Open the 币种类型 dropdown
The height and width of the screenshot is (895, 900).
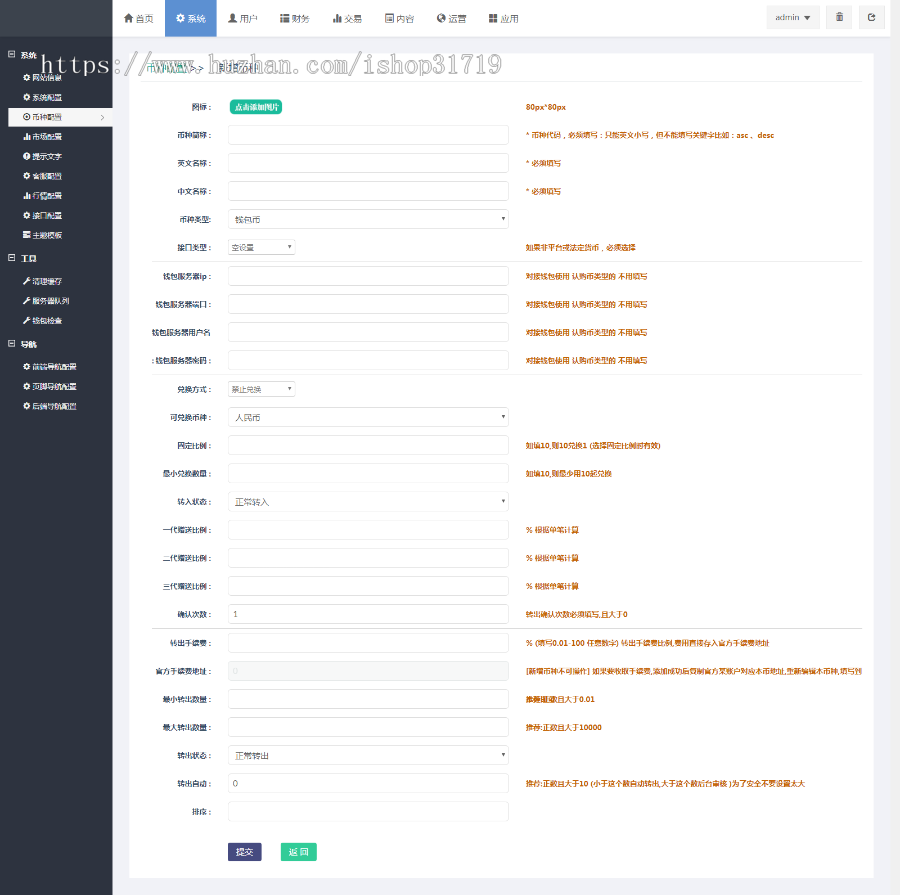(x=368, y=219)
